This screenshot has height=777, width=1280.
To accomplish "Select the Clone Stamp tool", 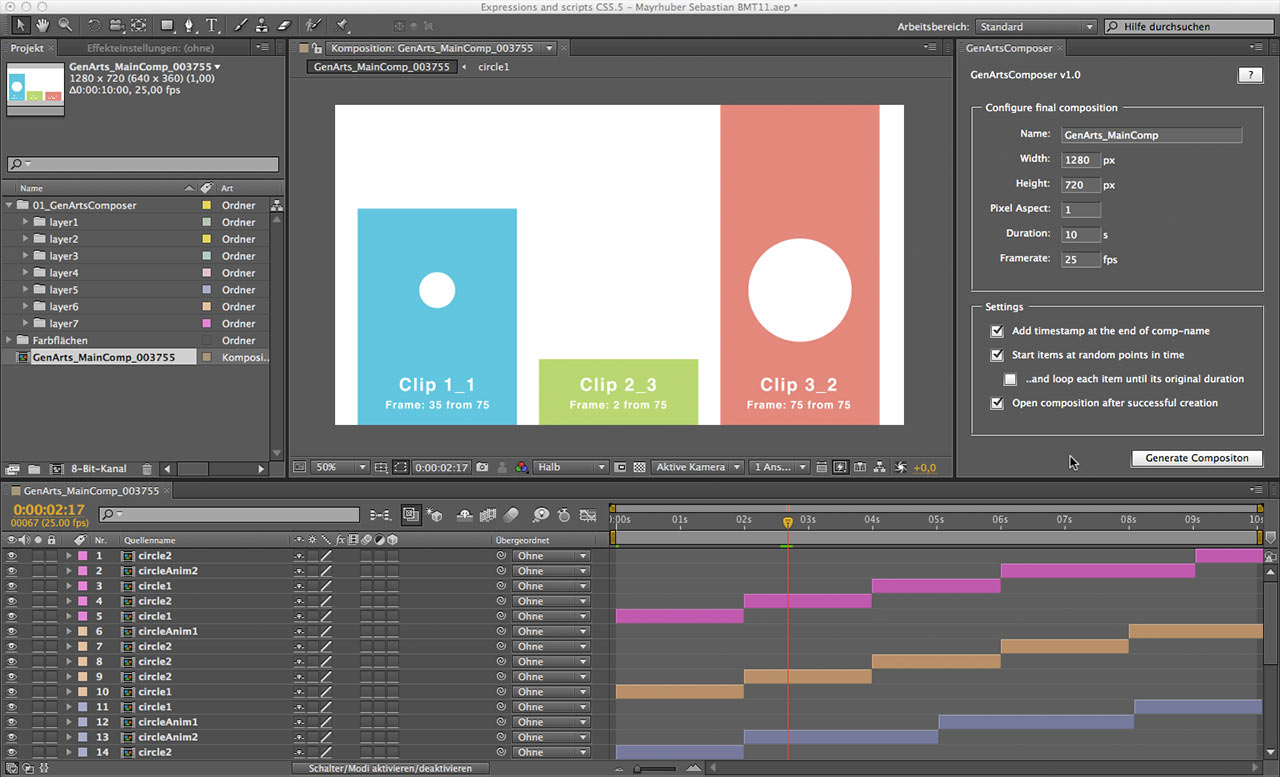I will [261, 25].
